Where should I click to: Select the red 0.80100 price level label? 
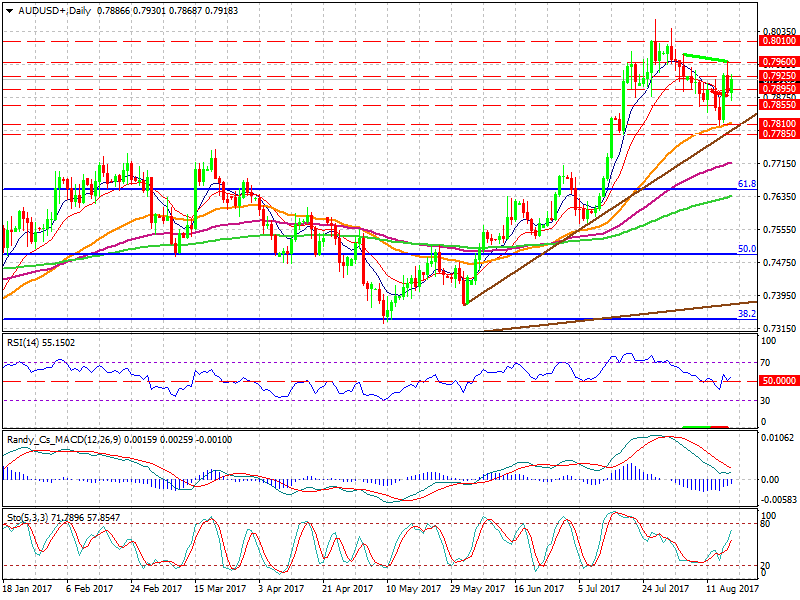tap(777, 41)
